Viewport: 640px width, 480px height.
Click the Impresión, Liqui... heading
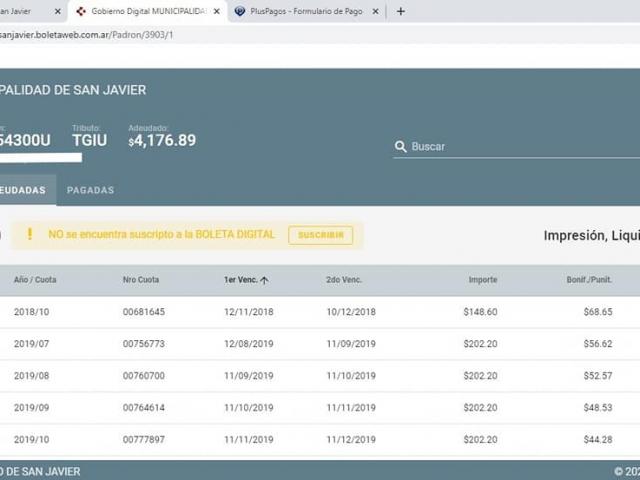[592, 236]
